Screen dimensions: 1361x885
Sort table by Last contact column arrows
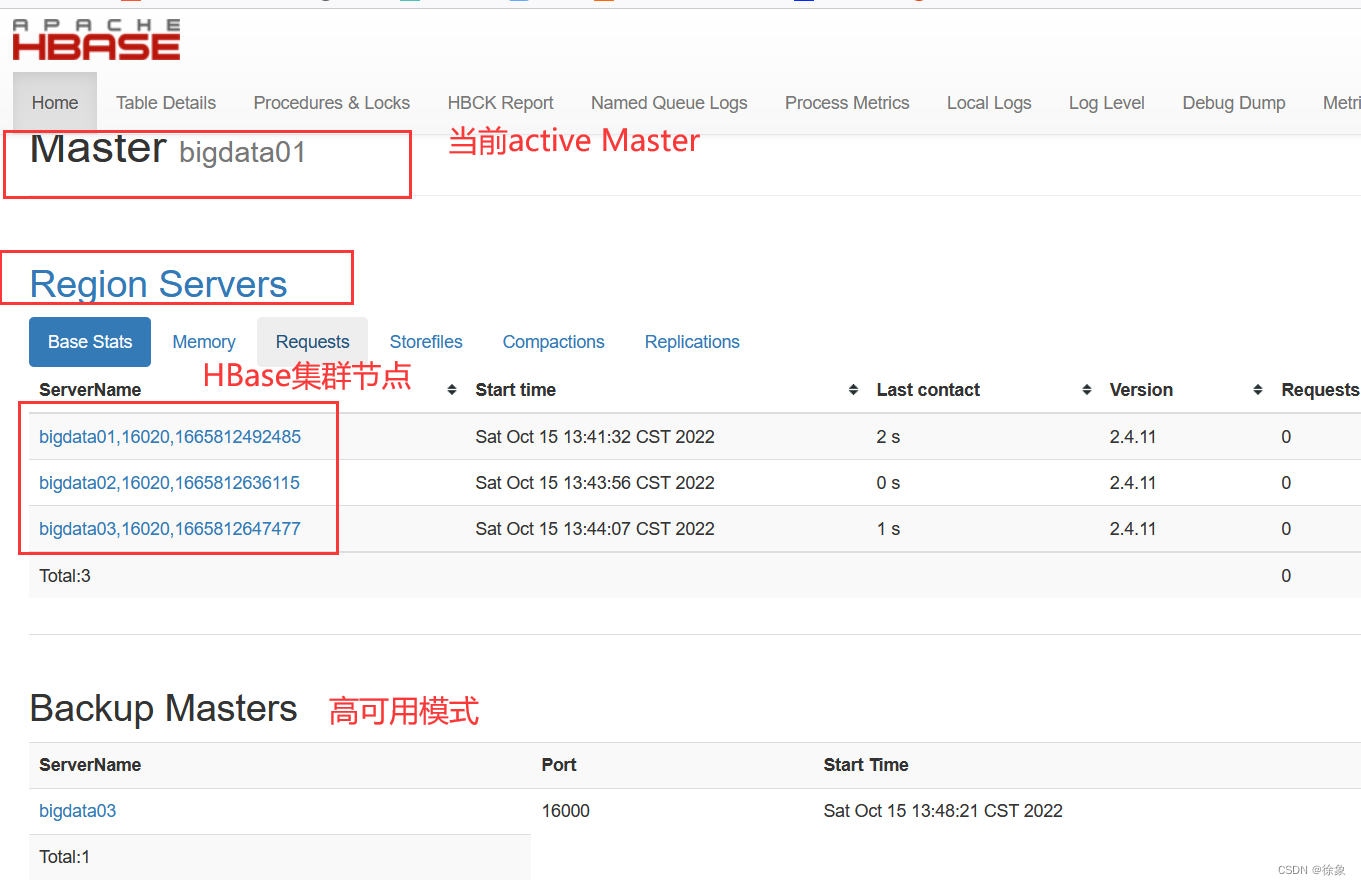click(1086, 390)
